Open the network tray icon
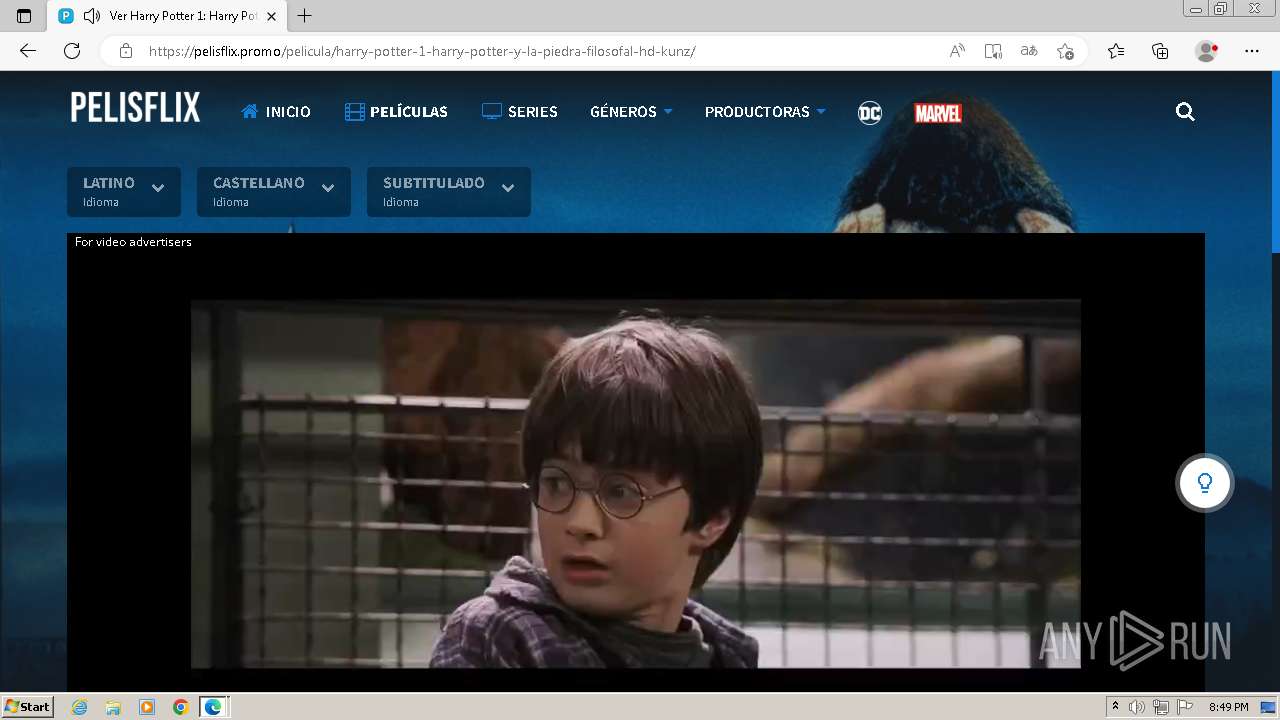Image resolution: width=1280 pixels, height=720 pixels. (1161, 707)
